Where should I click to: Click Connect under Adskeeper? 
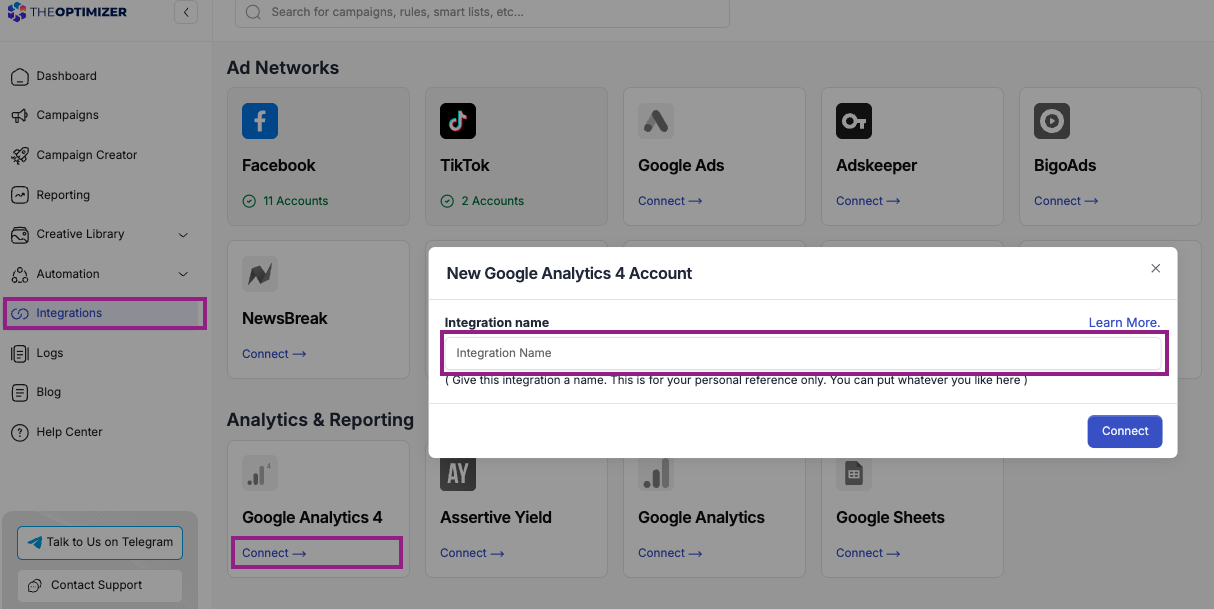click(x=868, y=201)
